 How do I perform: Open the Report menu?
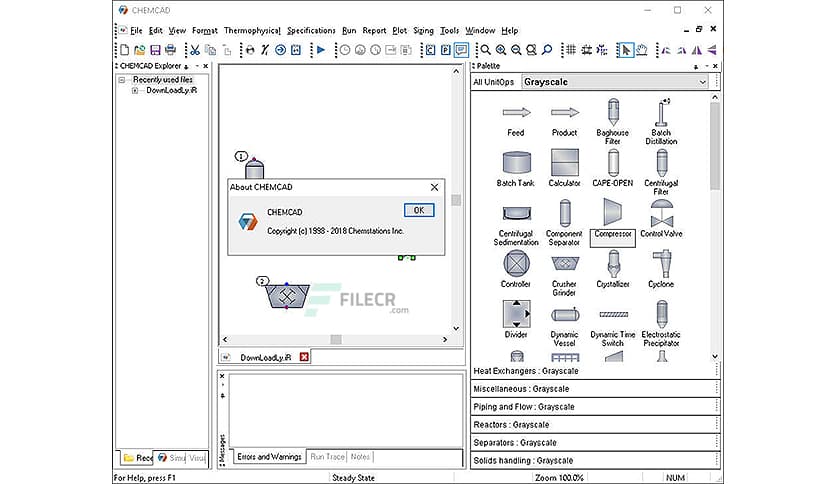coord(374,30)
